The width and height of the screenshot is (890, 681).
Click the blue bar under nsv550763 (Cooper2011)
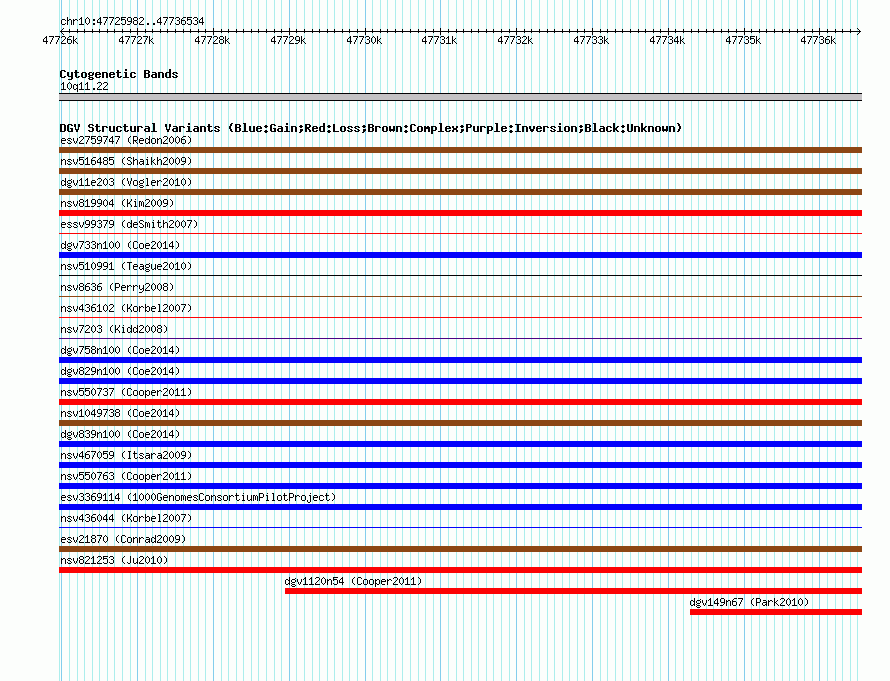pos(460,486)
